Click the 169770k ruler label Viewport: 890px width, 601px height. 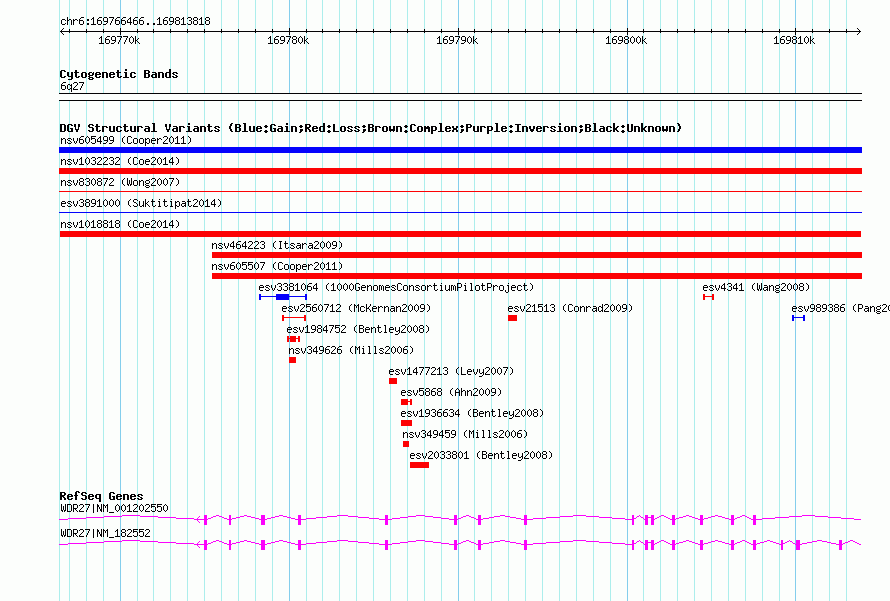coord(119,40)
